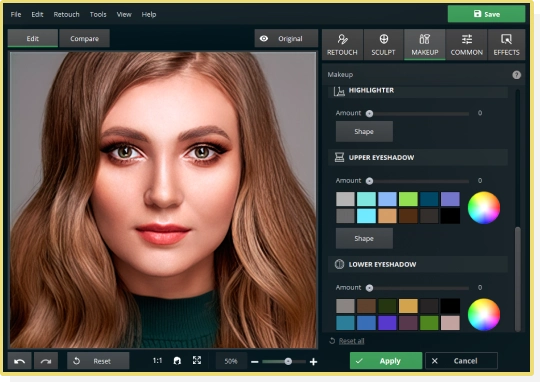
Task: Pick brown lower eyeshadow swatch
Action: 366,306
